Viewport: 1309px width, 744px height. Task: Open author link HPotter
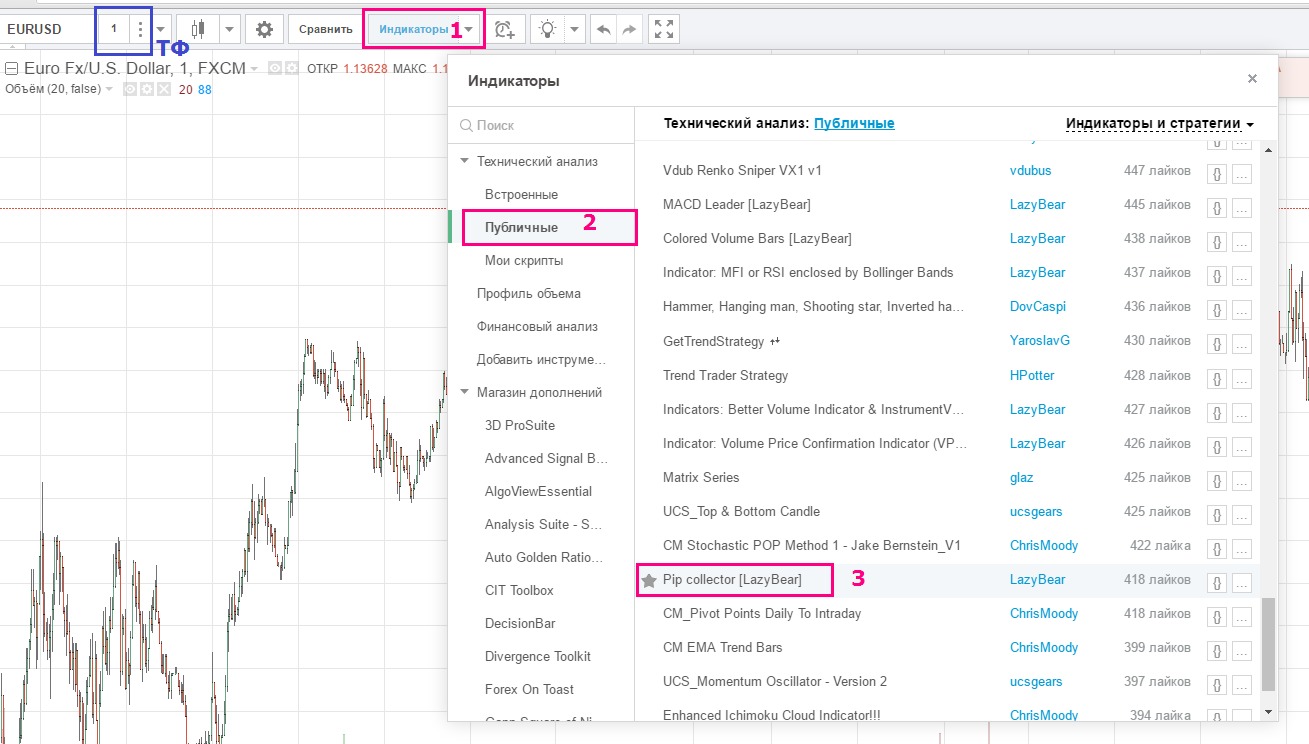click(1032, 376)
